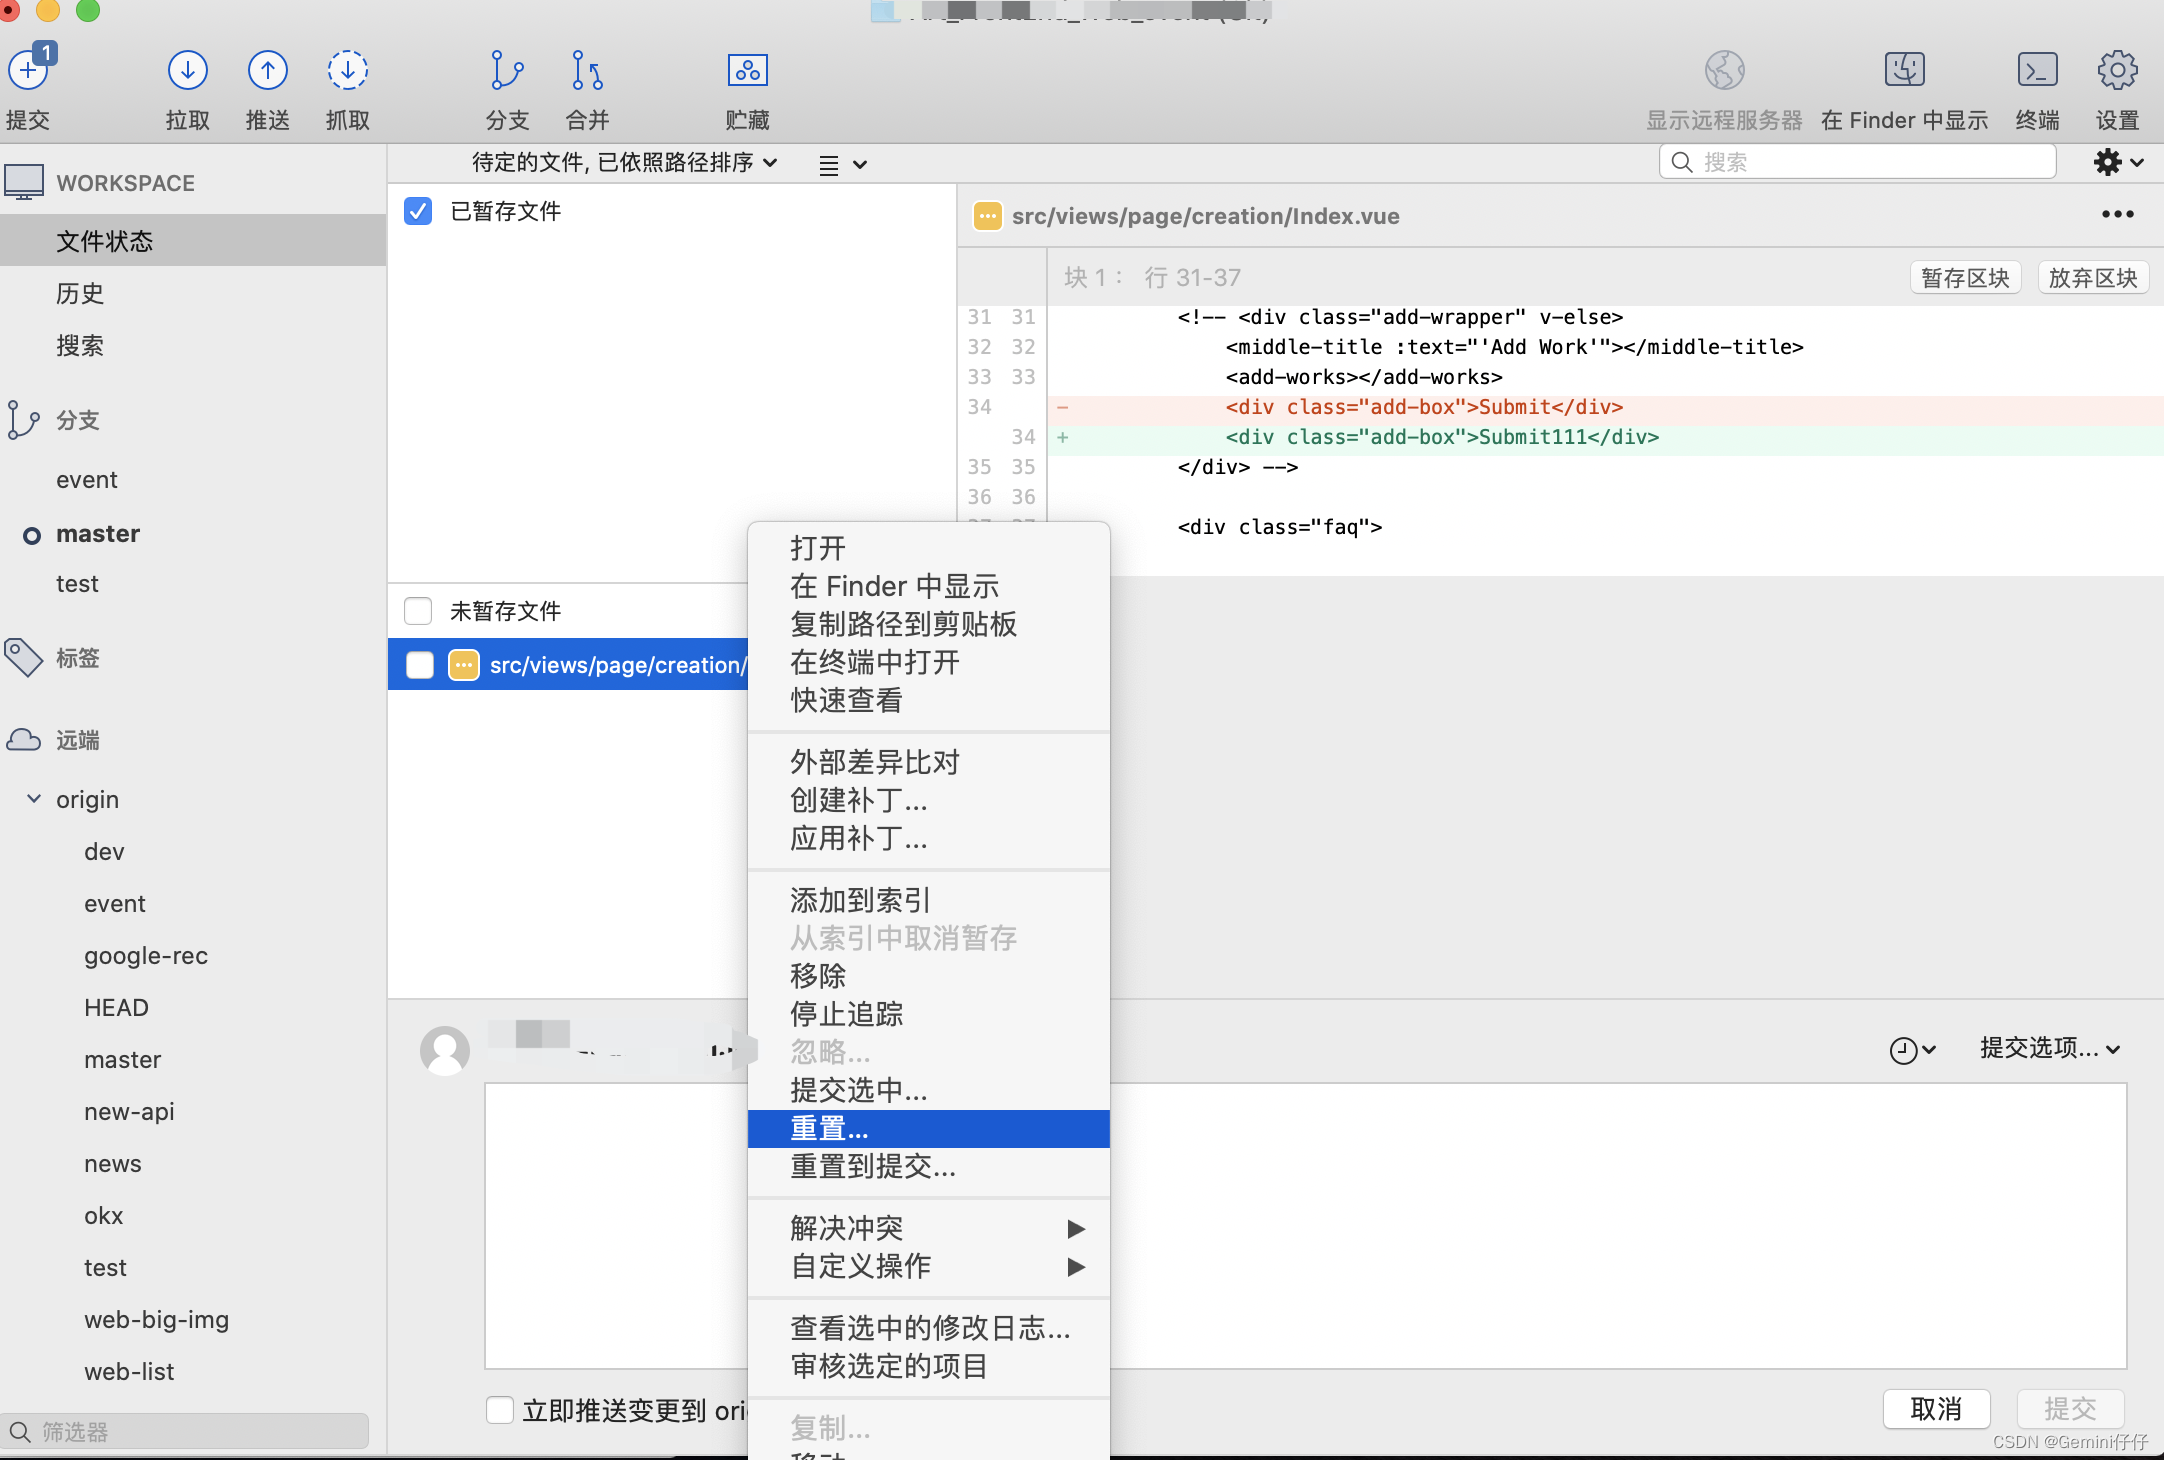Screen dimensions: 2164x1460
Task: Click the WORKSPACE monitor icon
Action: (x=24, y=182)
